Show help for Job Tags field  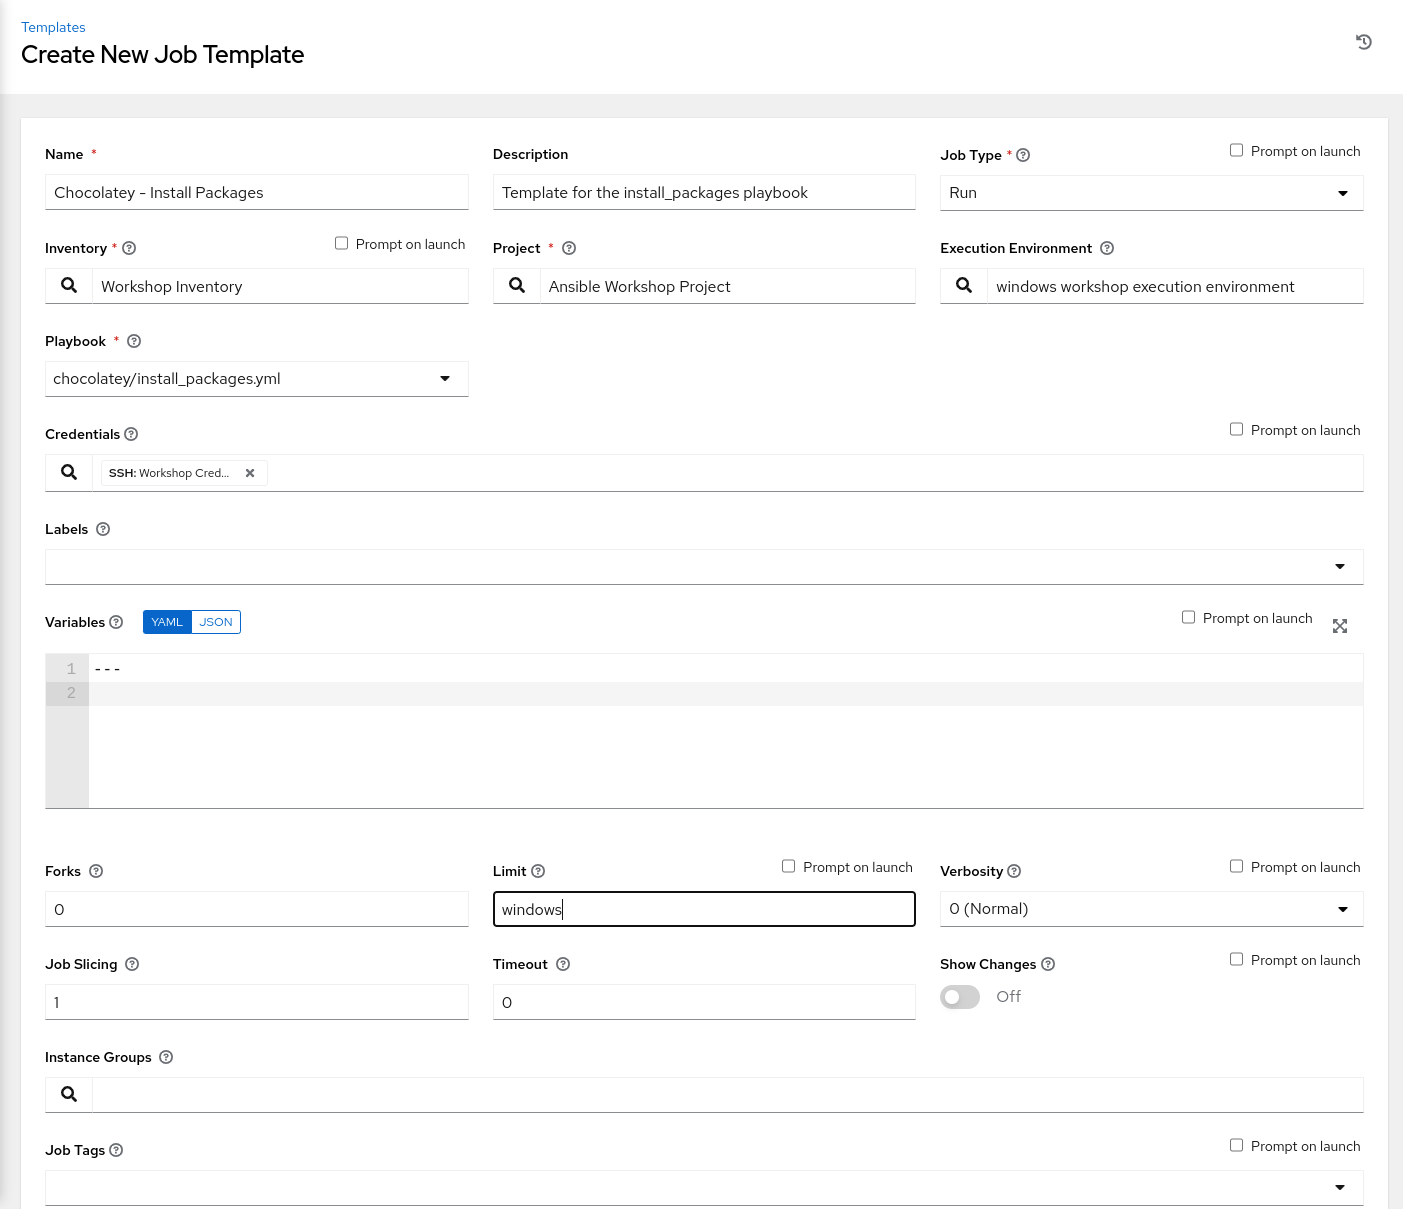tap(116, 1150)
